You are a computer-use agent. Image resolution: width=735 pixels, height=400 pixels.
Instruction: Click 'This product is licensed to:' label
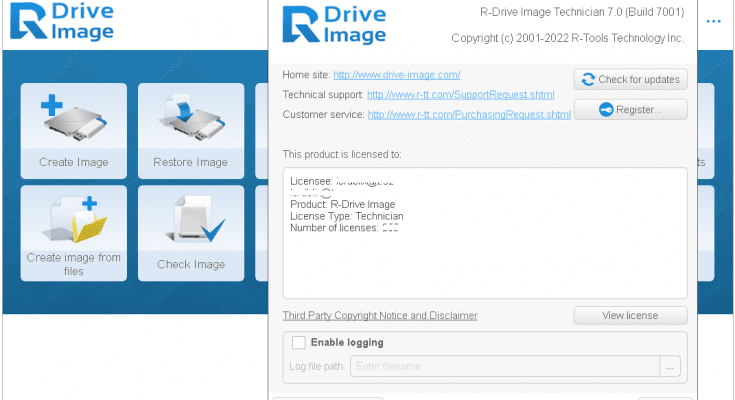coord(342,154)
